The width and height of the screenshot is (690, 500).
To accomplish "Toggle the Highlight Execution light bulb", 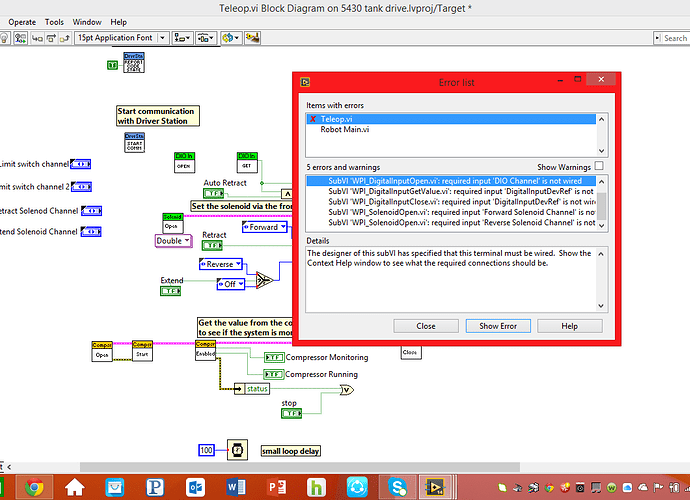I will tap(4, 38).
